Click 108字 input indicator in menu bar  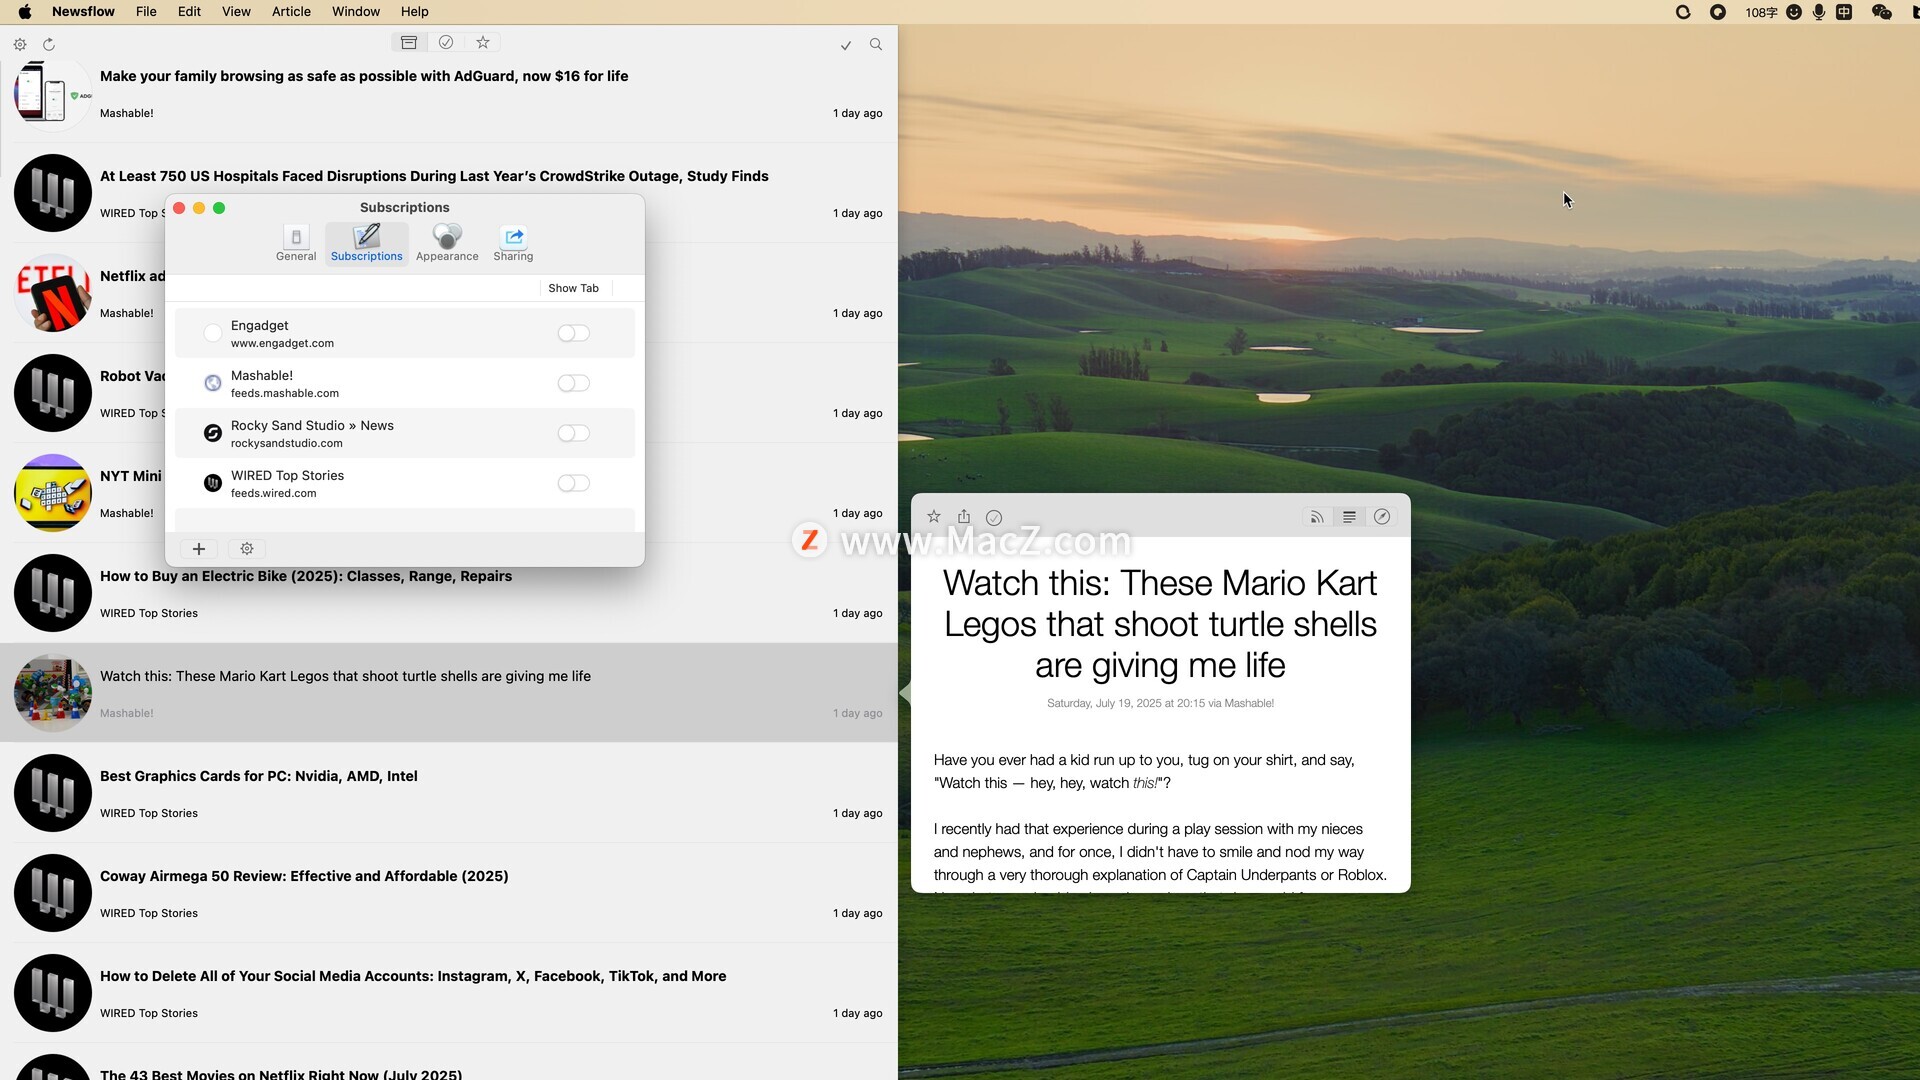1761,12
